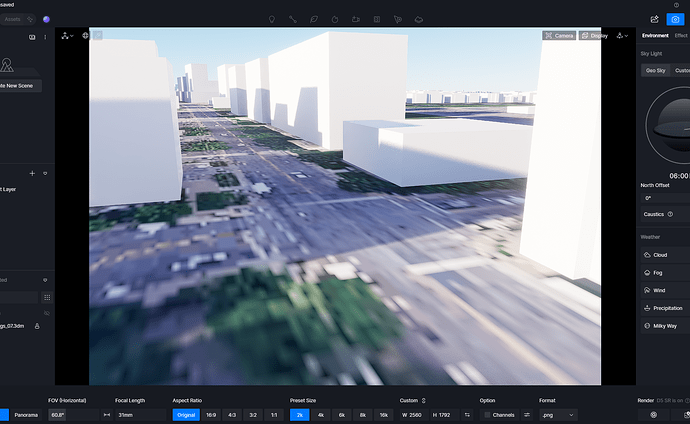The height and width of the screenshot is (424, 690).
Task: Select 16:9 aspect ratio
Action: click(211, 415)
